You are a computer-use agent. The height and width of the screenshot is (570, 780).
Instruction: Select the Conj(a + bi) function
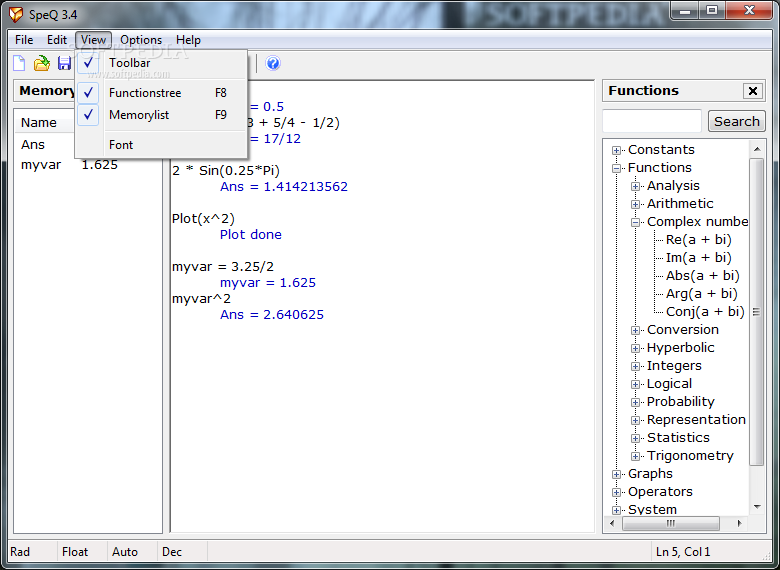point(705,312)
